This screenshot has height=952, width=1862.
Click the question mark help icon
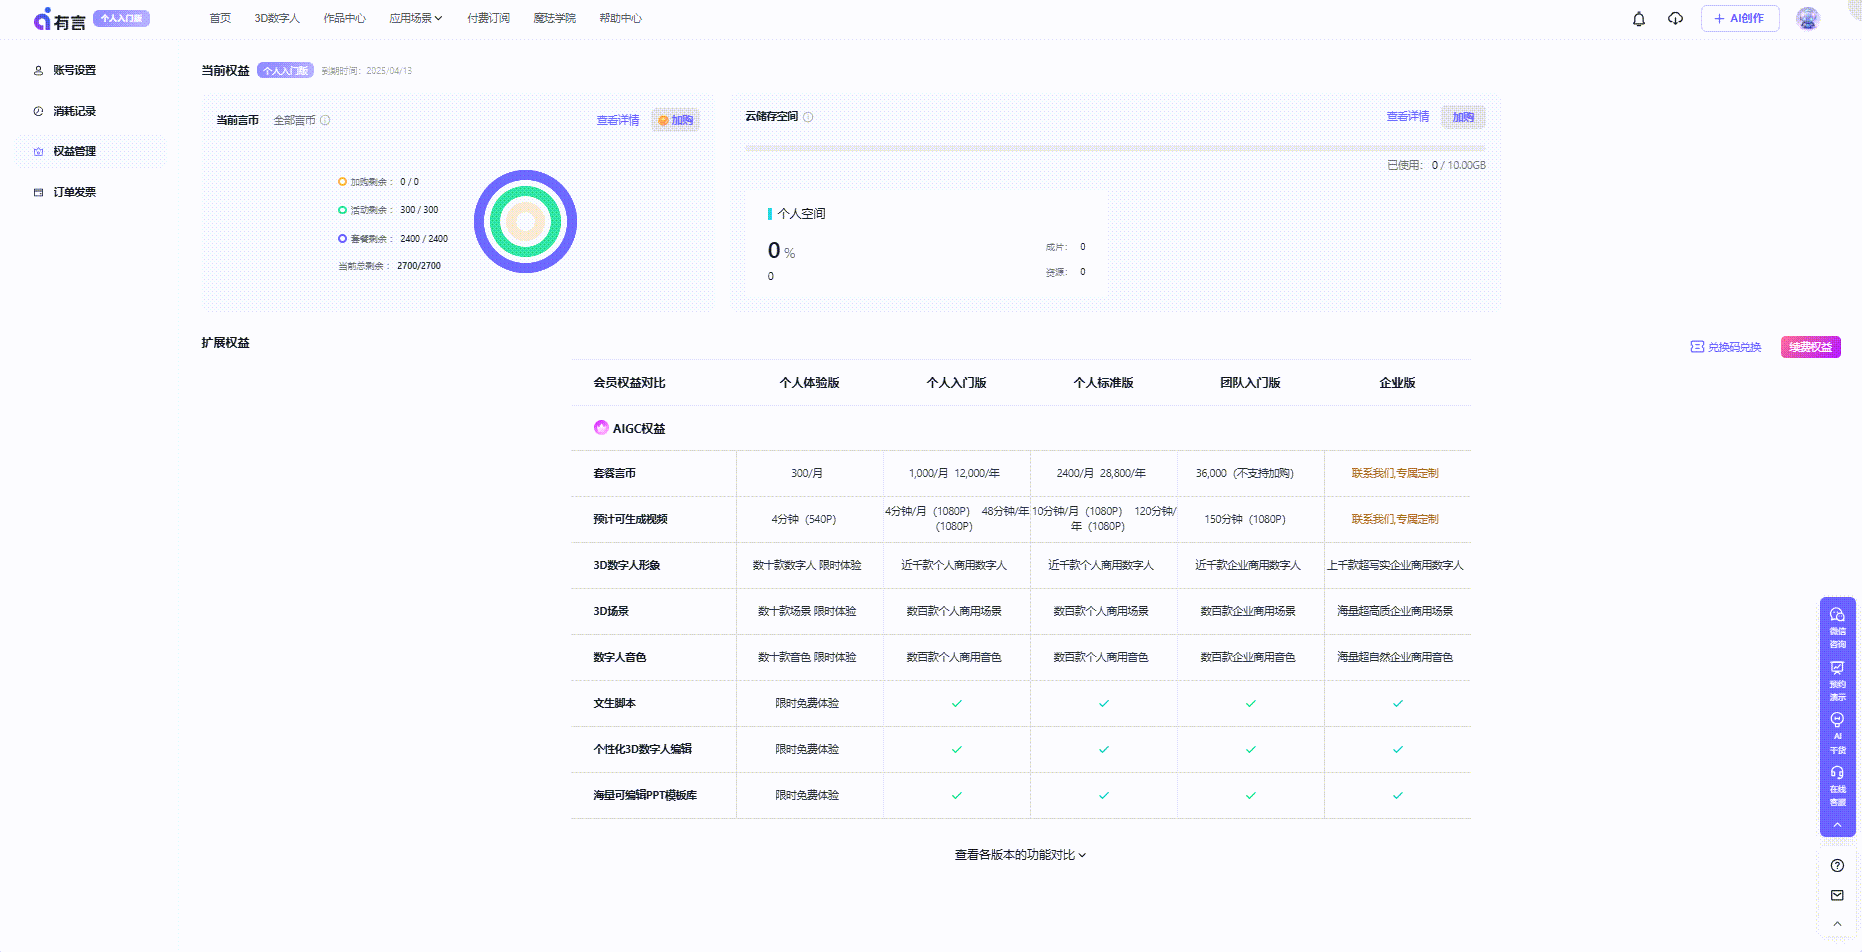(1837, 866)
